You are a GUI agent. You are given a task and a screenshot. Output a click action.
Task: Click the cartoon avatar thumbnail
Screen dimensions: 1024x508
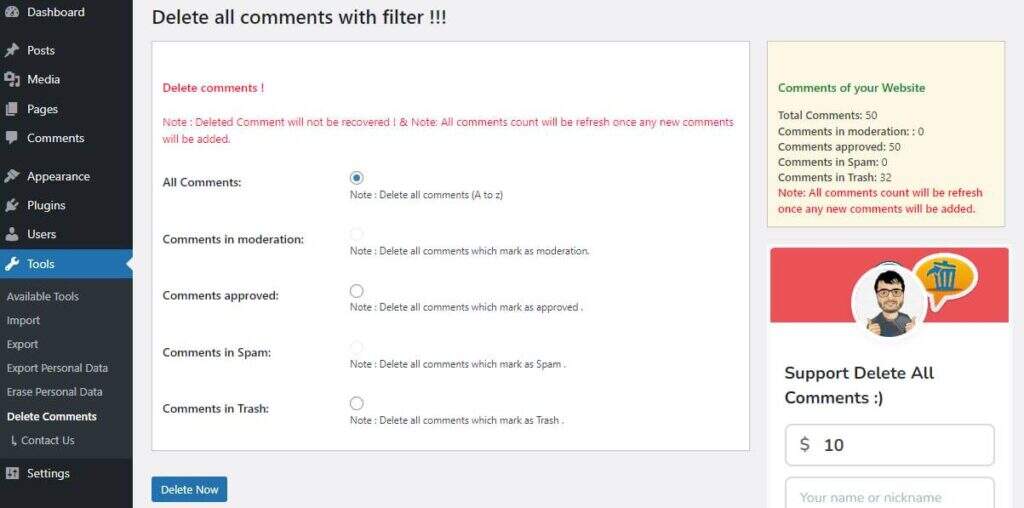coord(887,300)
